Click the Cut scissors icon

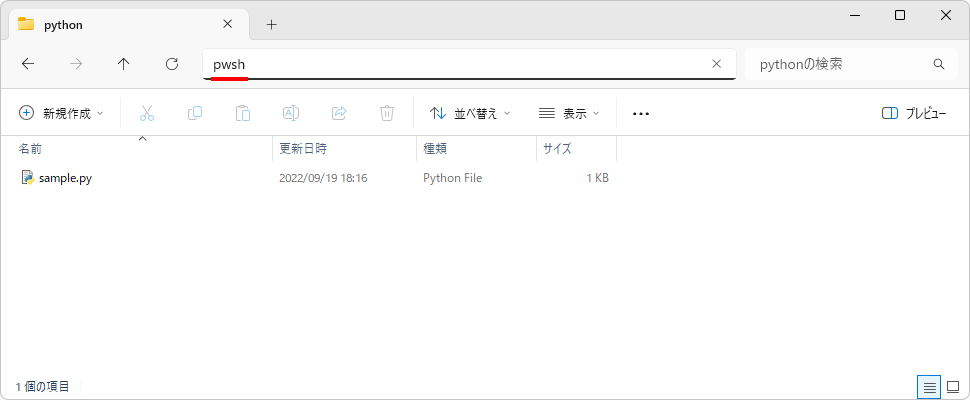(147, 113)
